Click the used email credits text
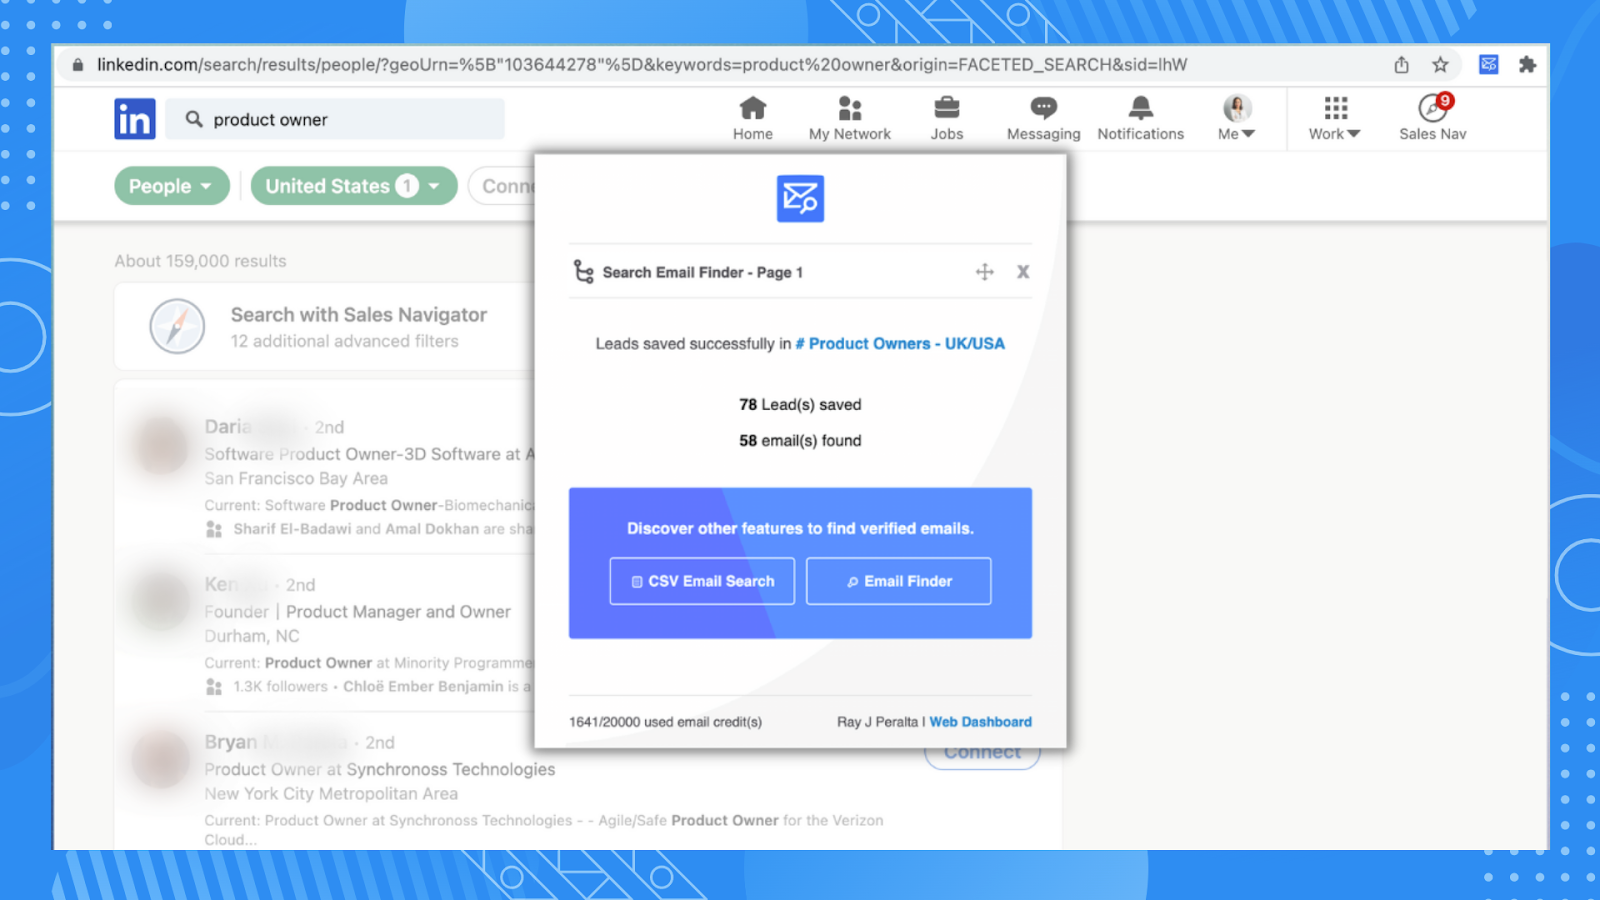This screenshot has width=1600, height=900. 665,722
